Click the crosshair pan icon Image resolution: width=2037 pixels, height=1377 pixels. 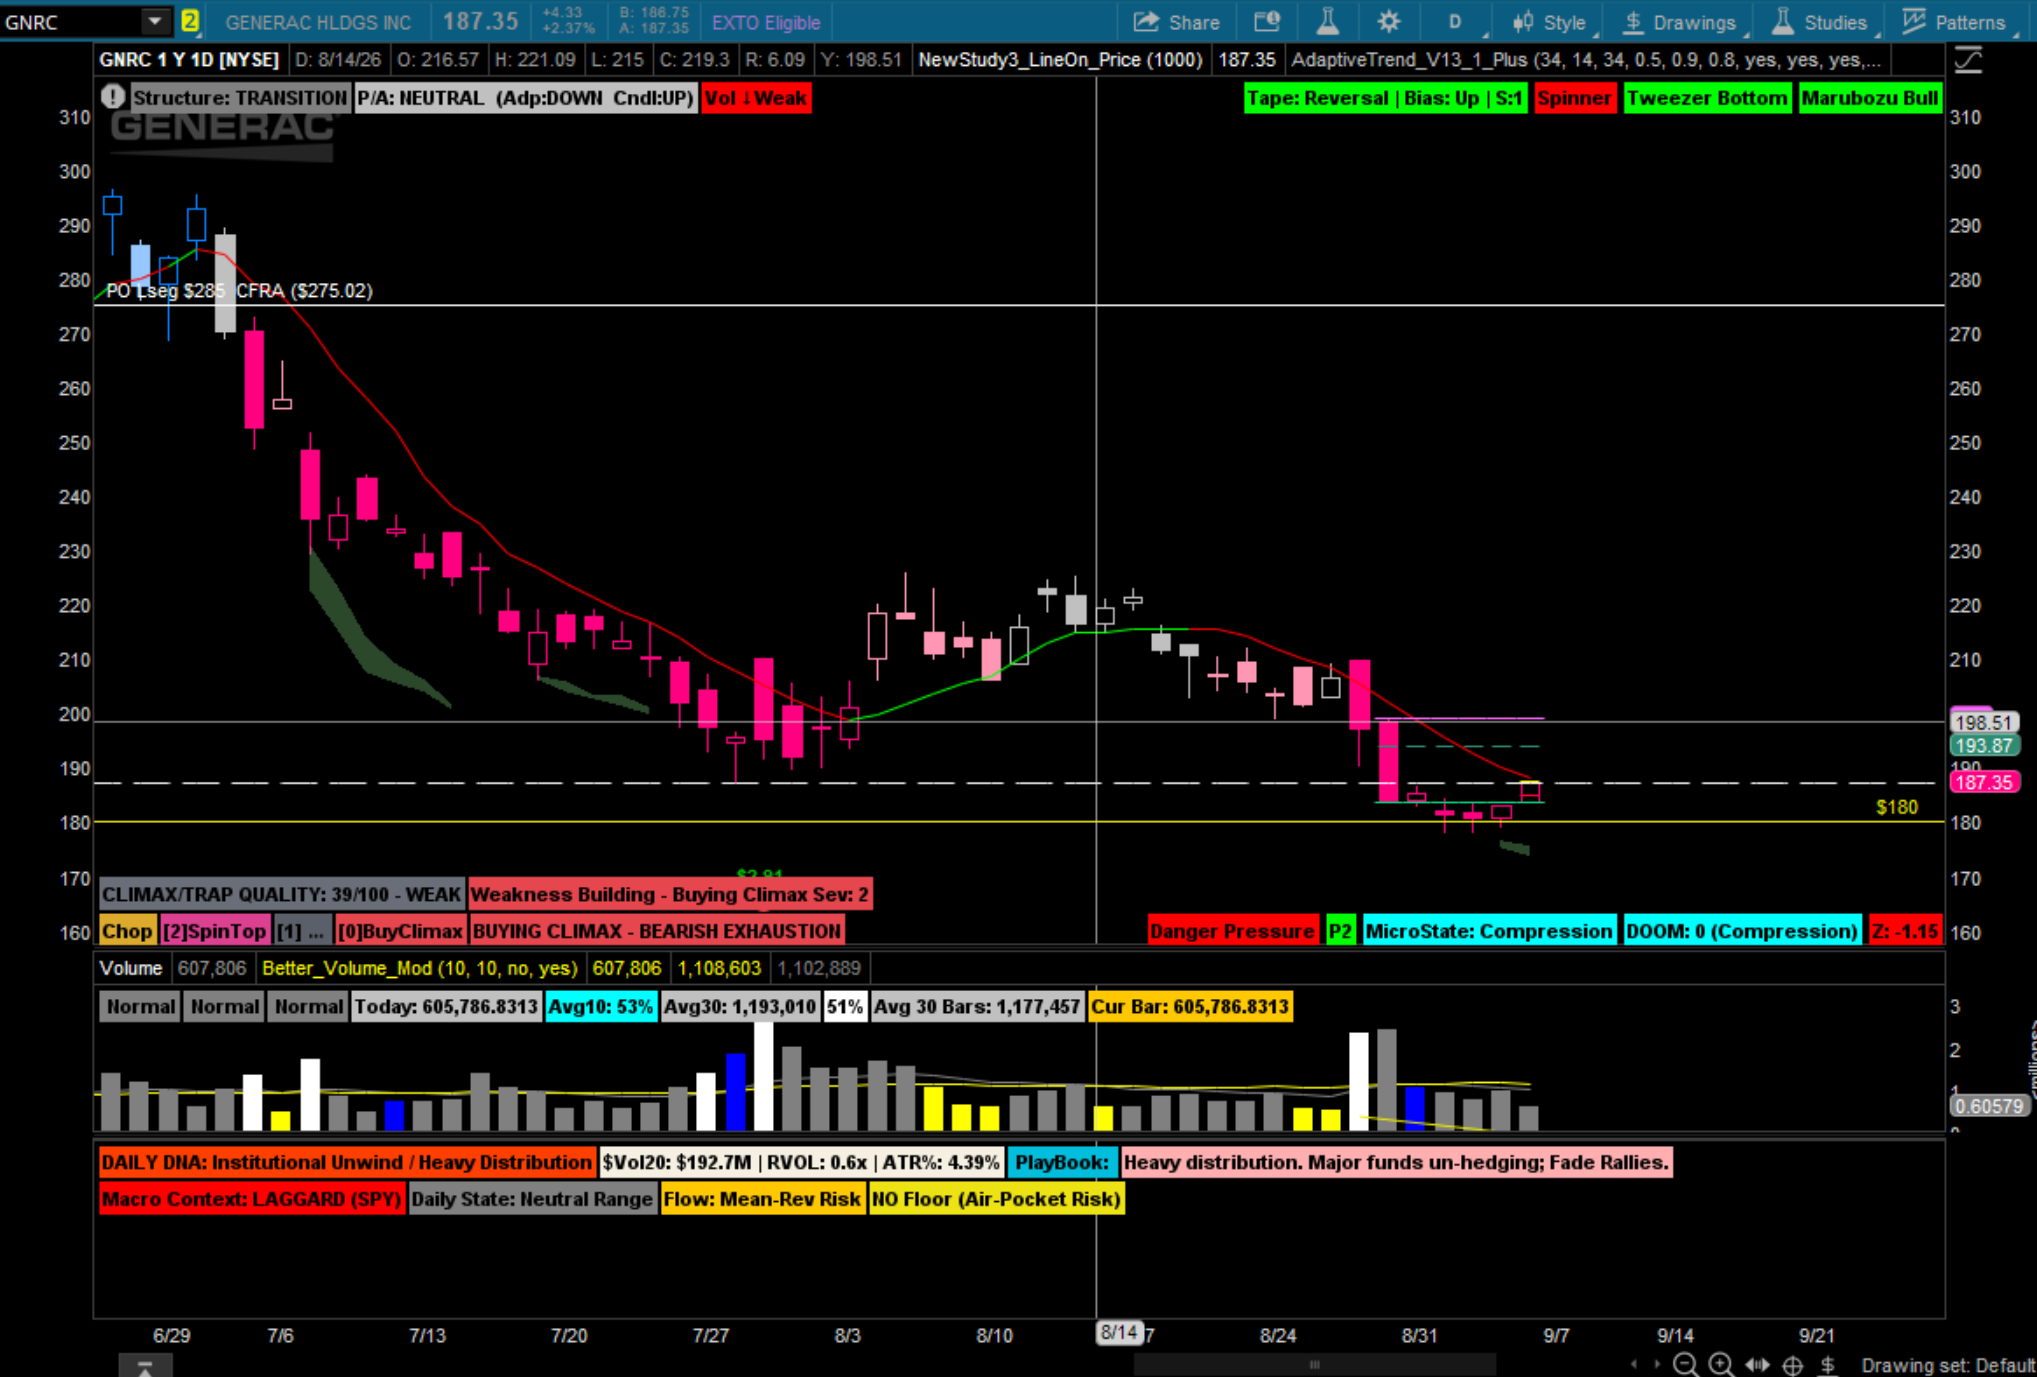(x=1793, y=1364)
